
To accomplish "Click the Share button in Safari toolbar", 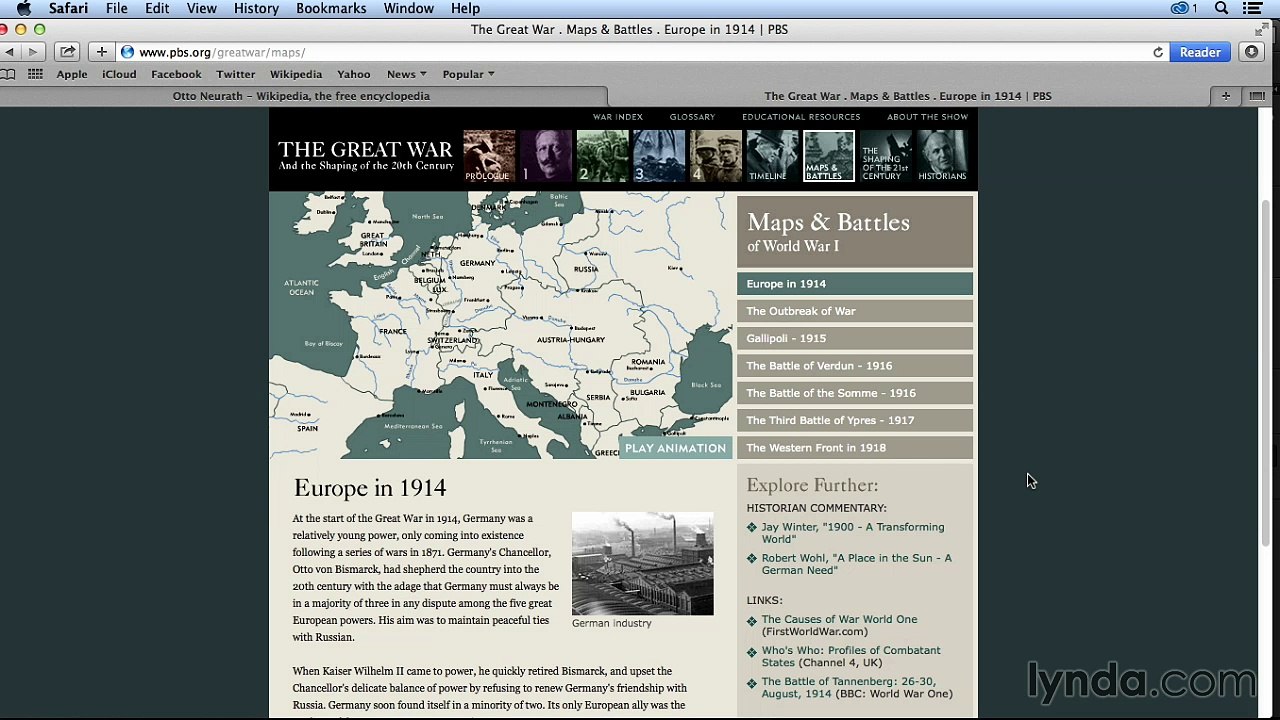I will [67, 52].
